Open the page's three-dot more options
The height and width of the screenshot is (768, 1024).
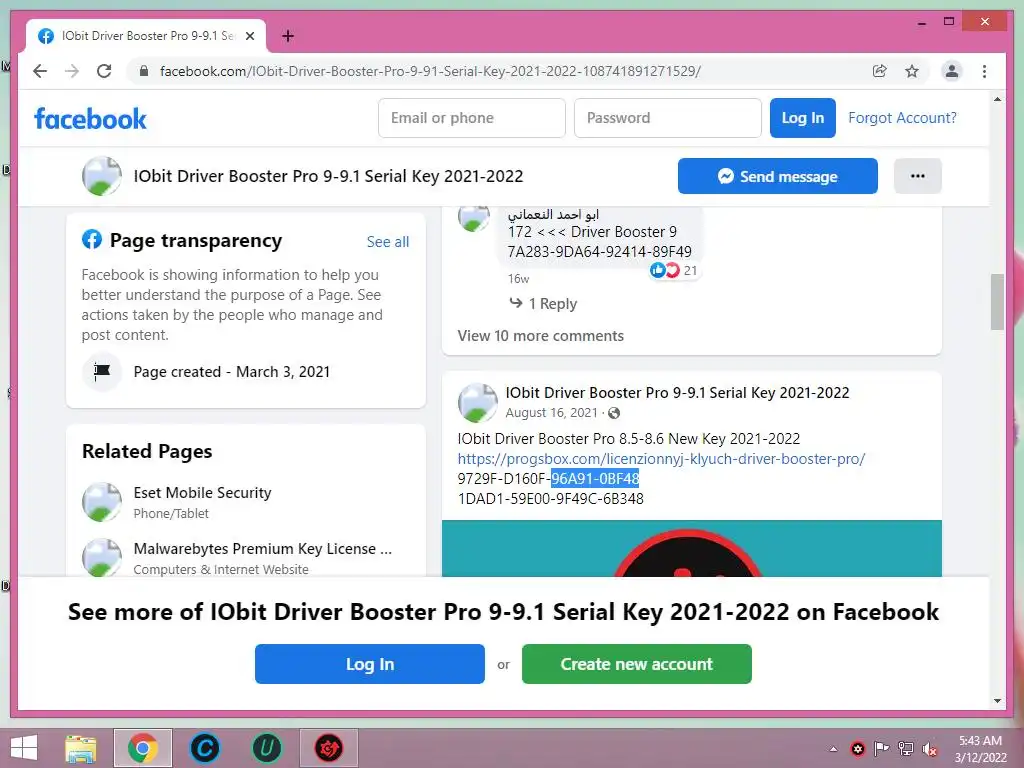918,176
